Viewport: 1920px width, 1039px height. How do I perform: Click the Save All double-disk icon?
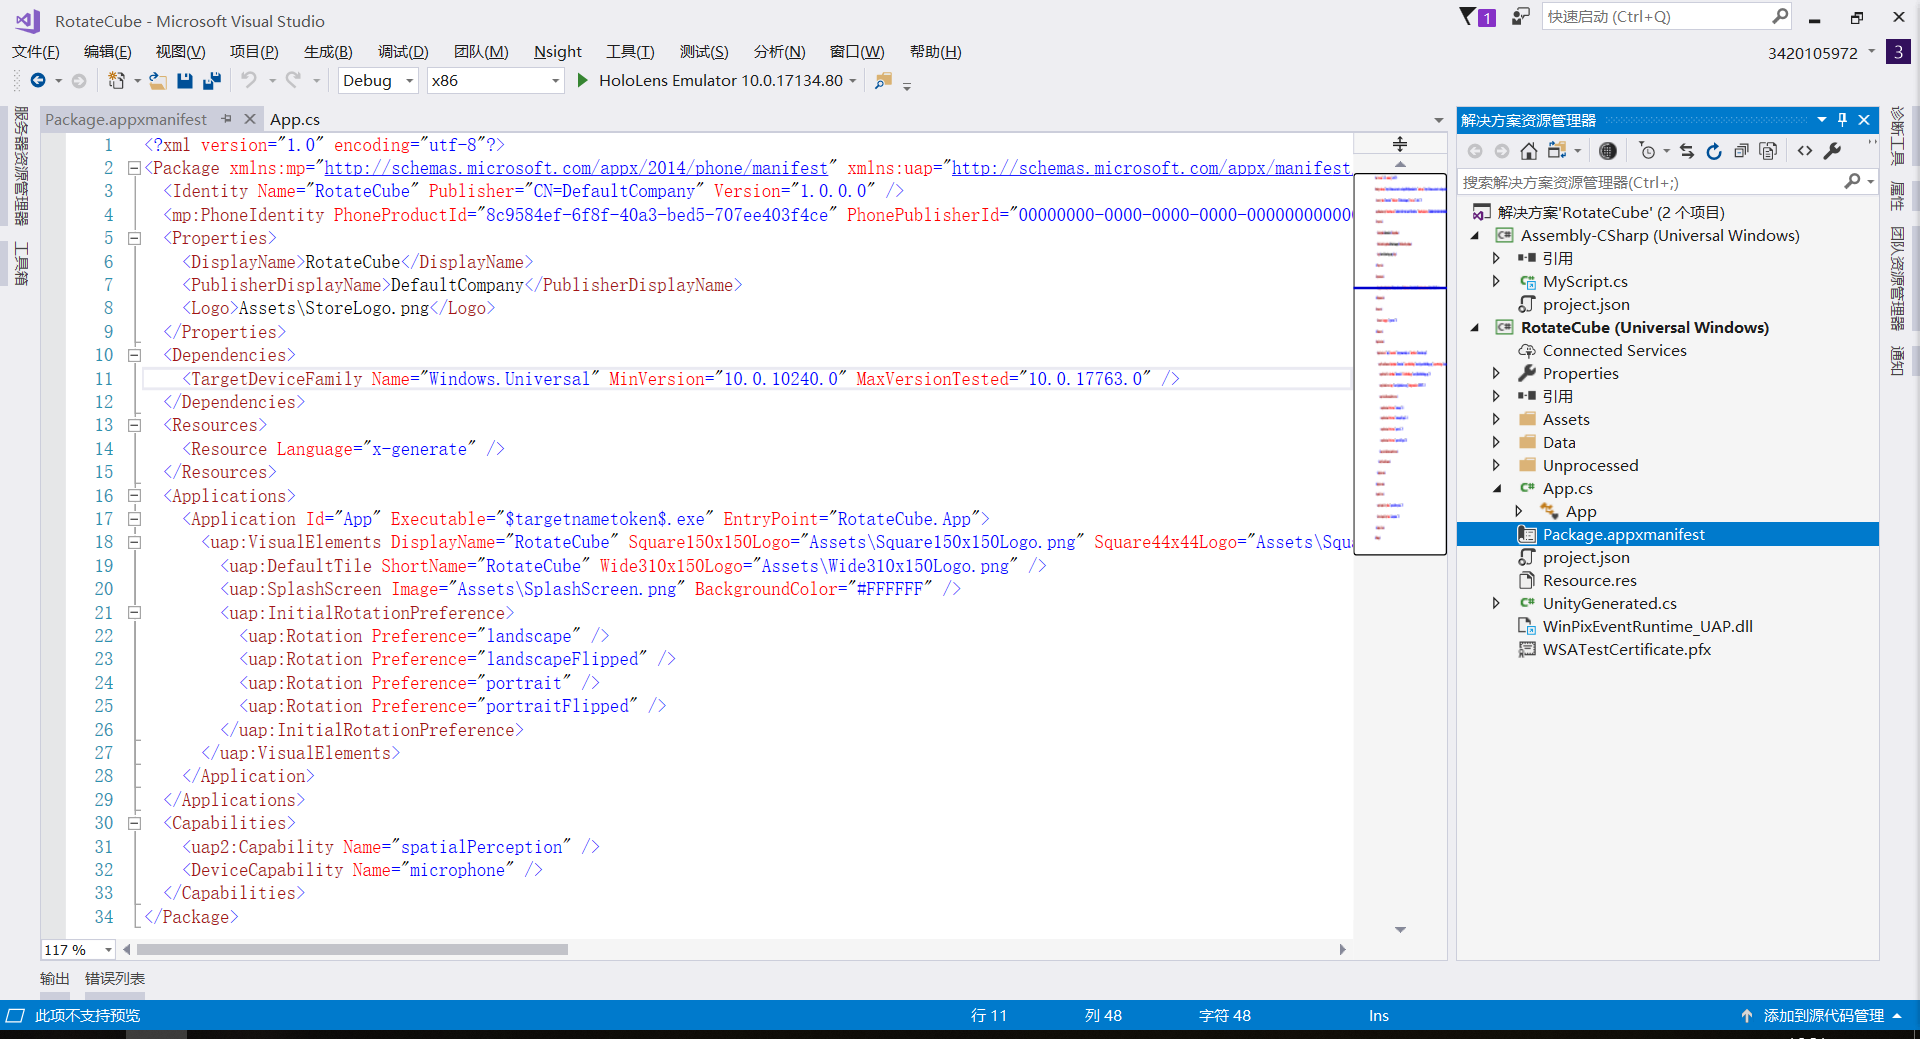point(211,81)
